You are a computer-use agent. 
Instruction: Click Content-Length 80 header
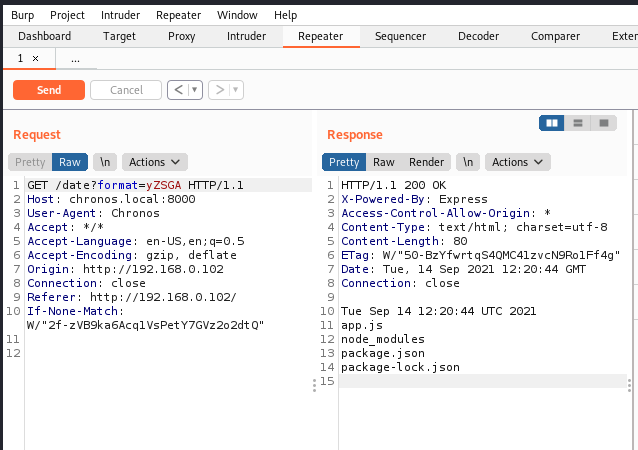pyautogui.click(x=404, y=241)
